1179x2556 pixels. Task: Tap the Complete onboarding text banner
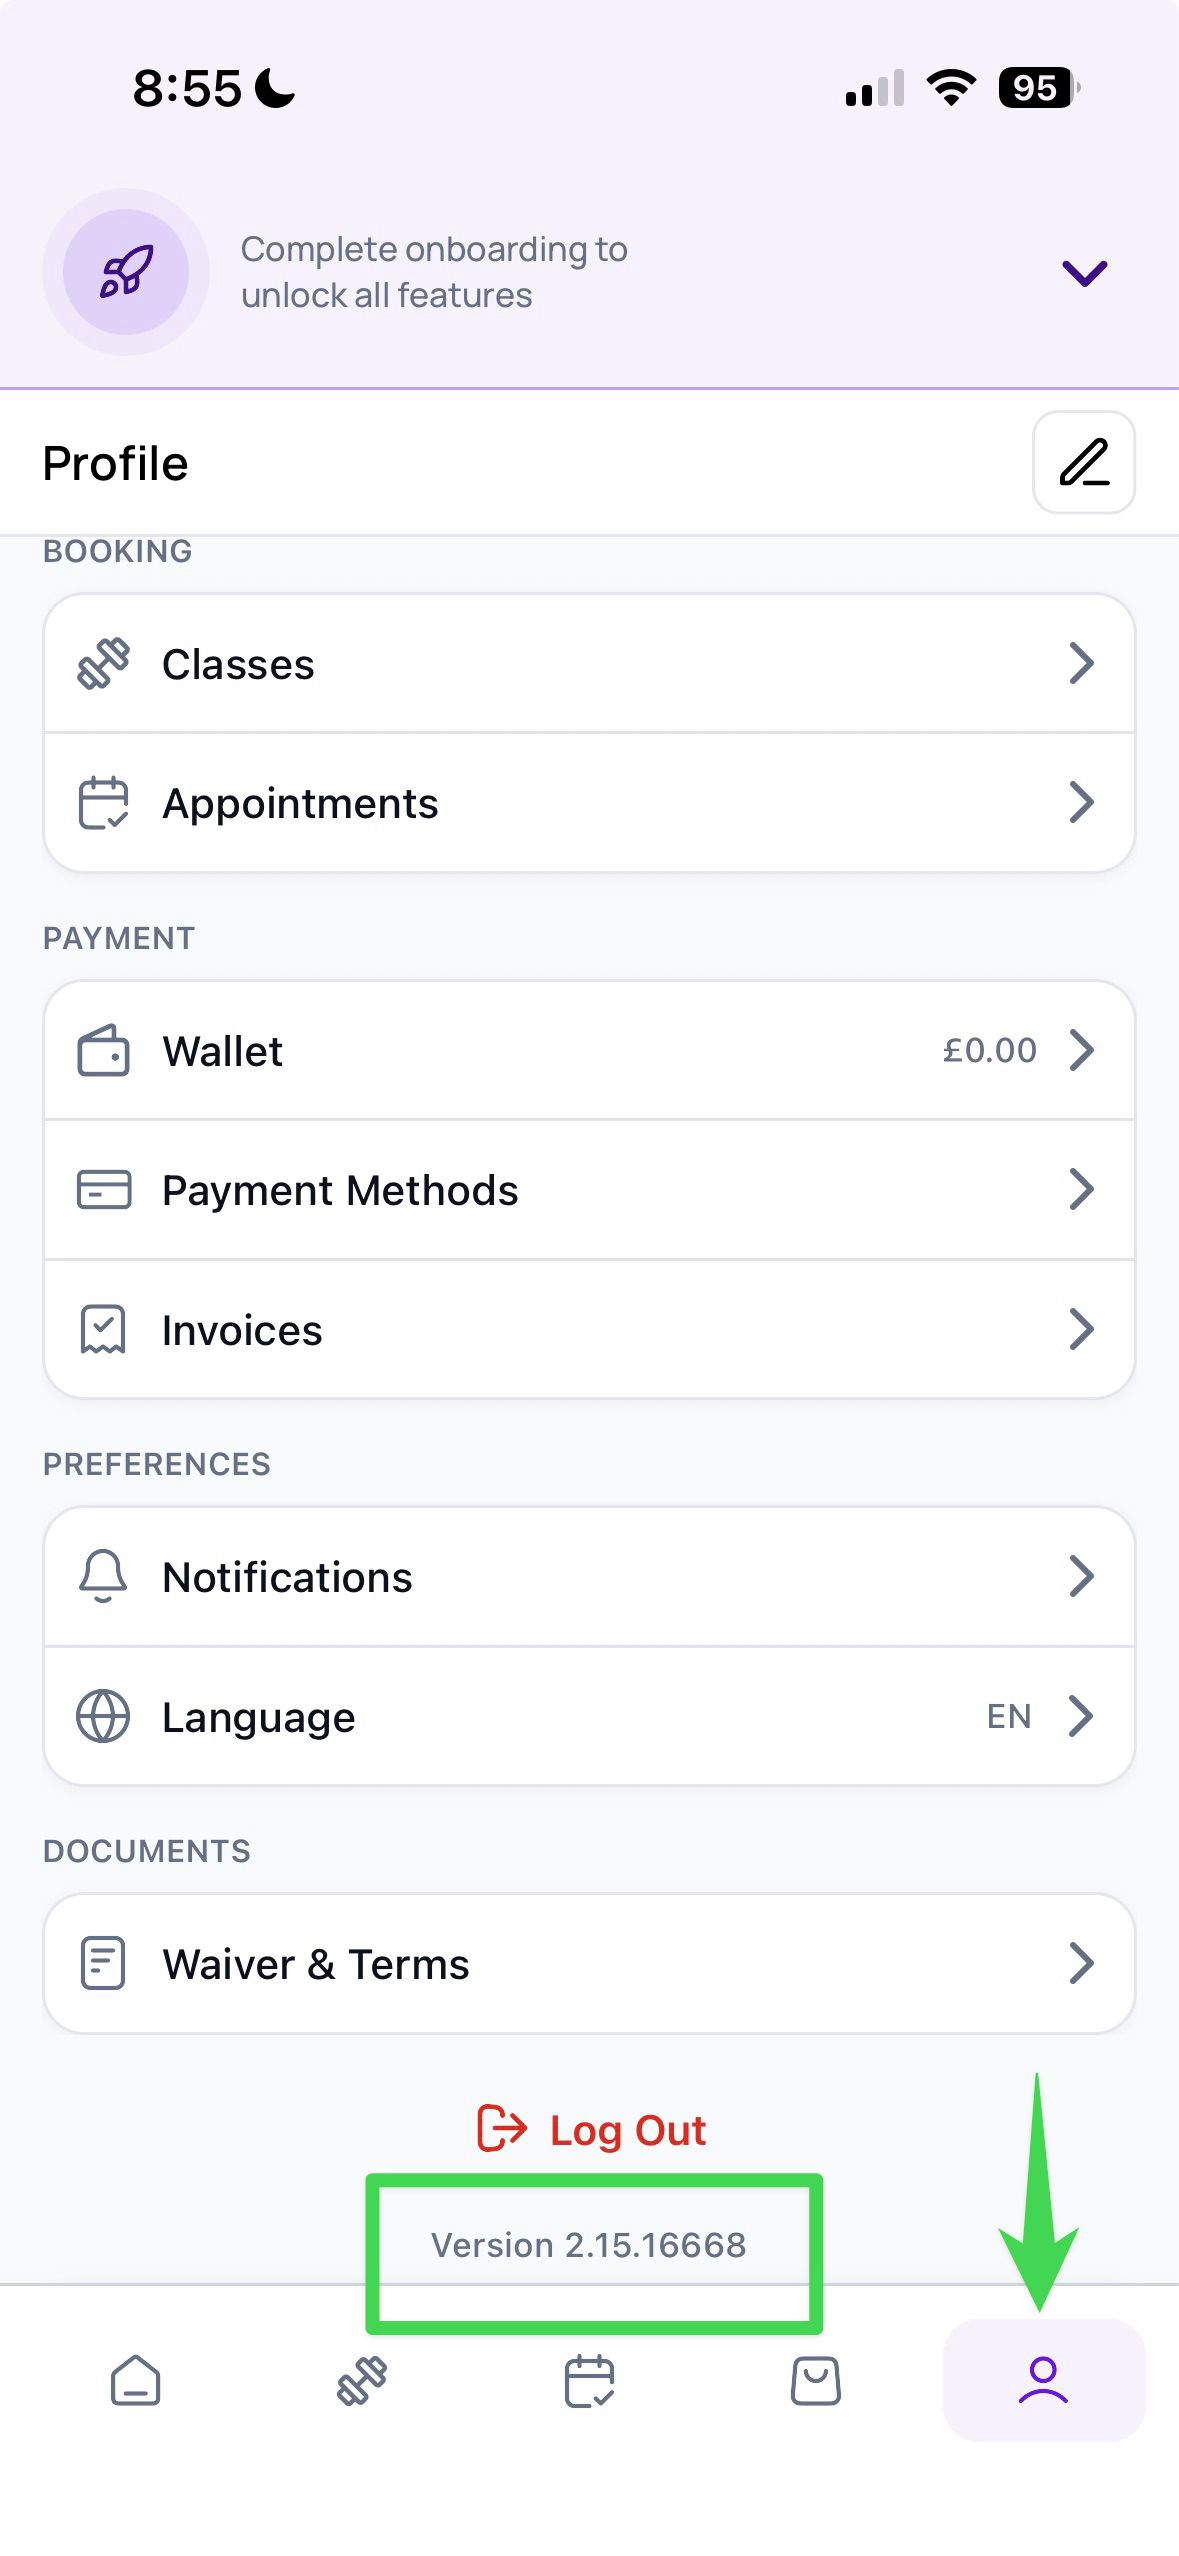click(x=434, y=272)
